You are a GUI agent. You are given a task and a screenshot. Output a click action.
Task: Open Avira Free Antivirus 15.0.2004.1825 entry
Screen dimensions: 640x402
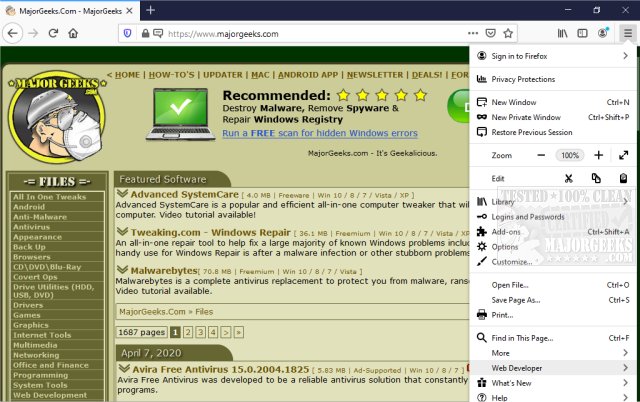(x=220, y=369)
